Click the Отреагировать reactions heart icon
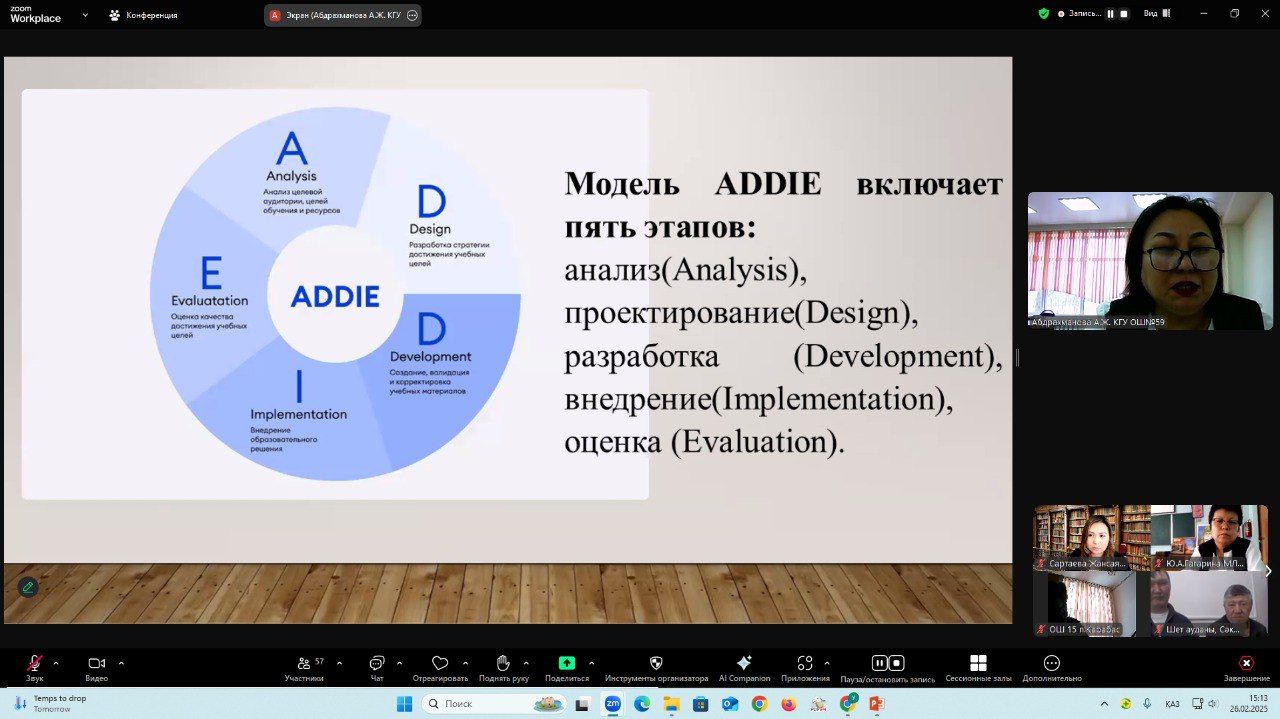Image resolution: width=1280 pixels, height=719 pixels. (440, 664)
